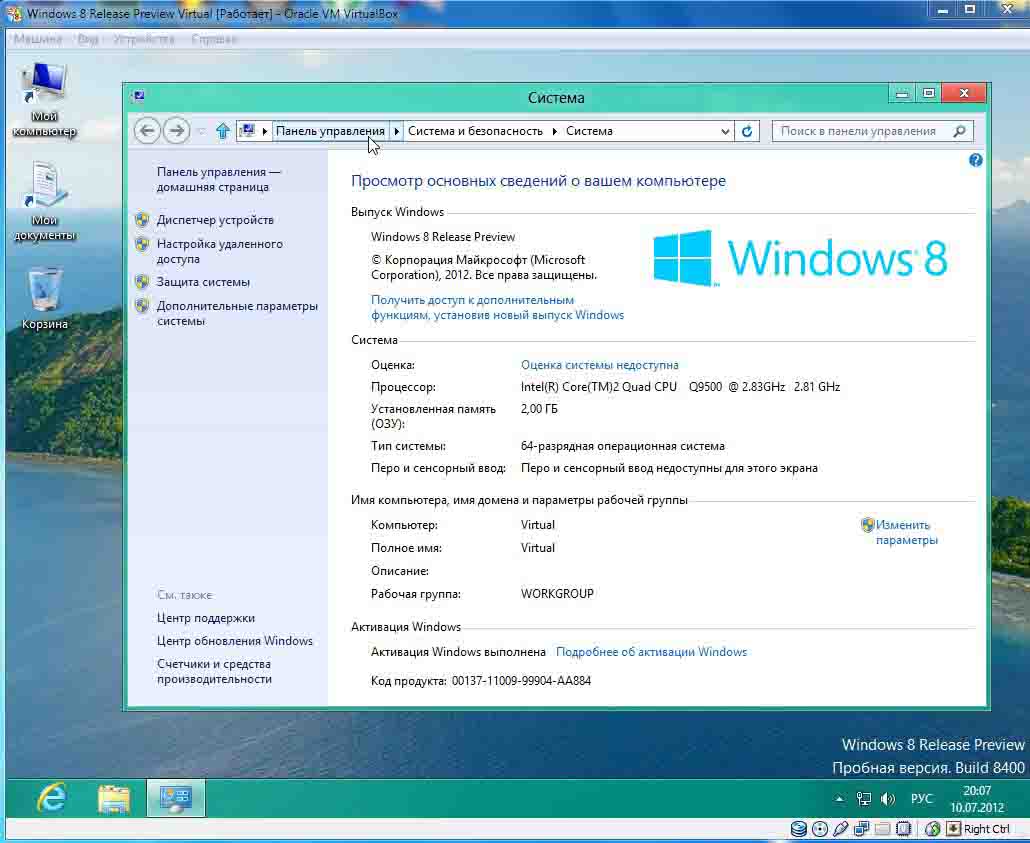Viewport: 1030px width, 843px height.
Task: Select the Панель управления breadcrumb
Action: pos(330,131)
